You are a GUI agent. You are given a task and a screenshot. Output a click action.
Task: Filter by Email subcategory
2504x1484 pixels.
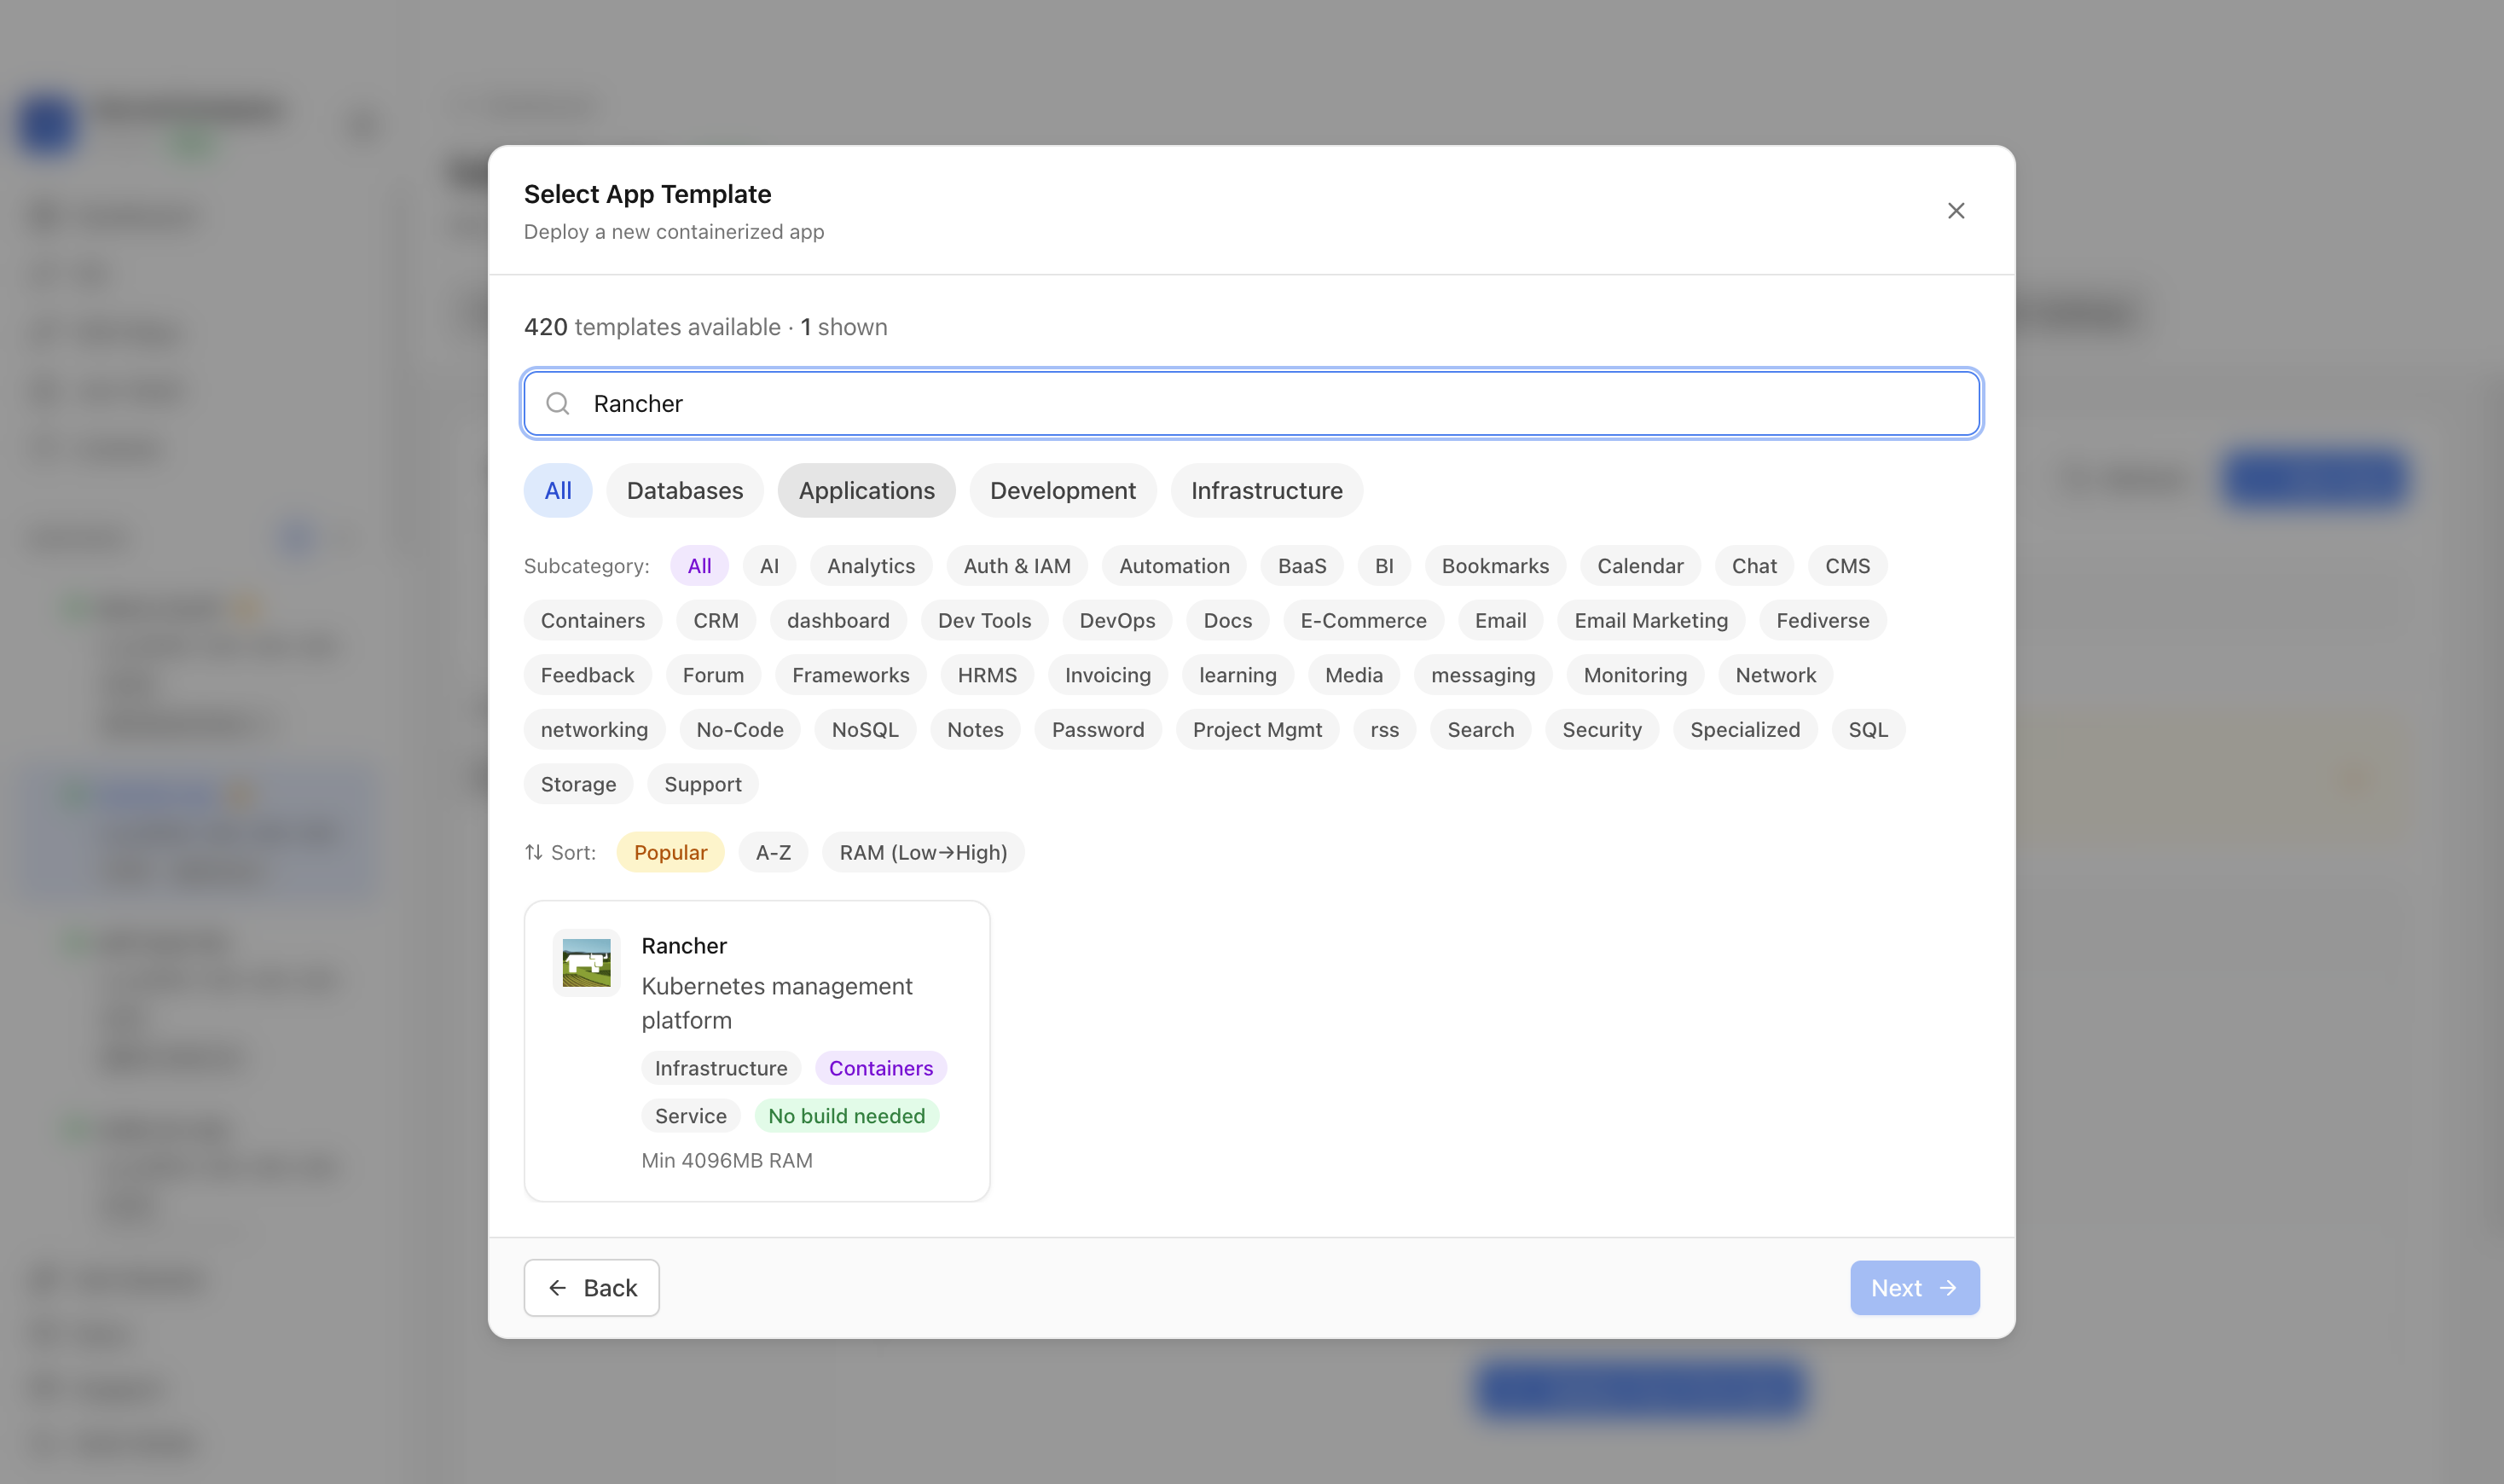tap(1500, 620)
